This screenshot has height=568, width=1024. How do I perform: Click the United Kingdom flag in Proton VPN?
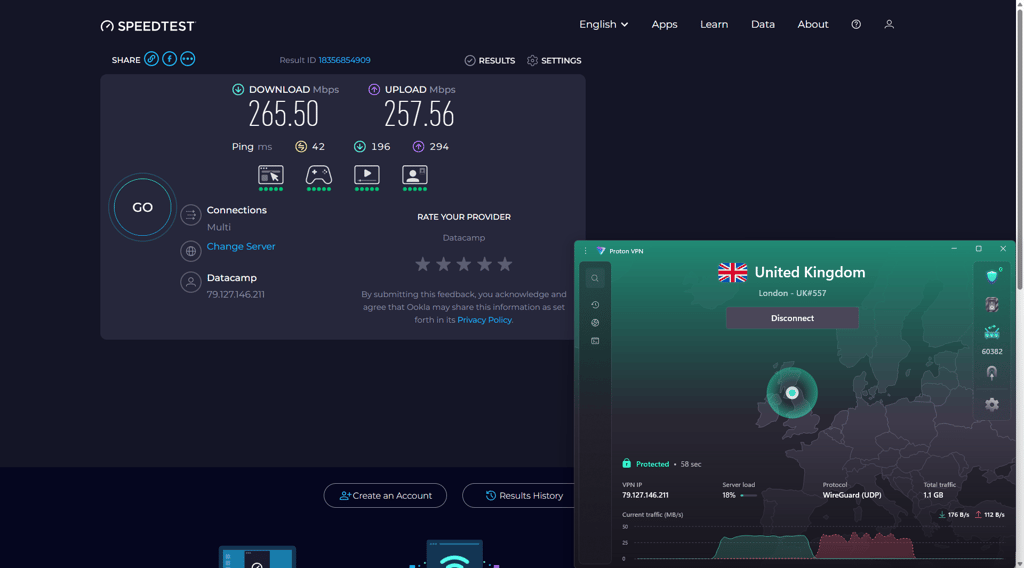[733, 272]
